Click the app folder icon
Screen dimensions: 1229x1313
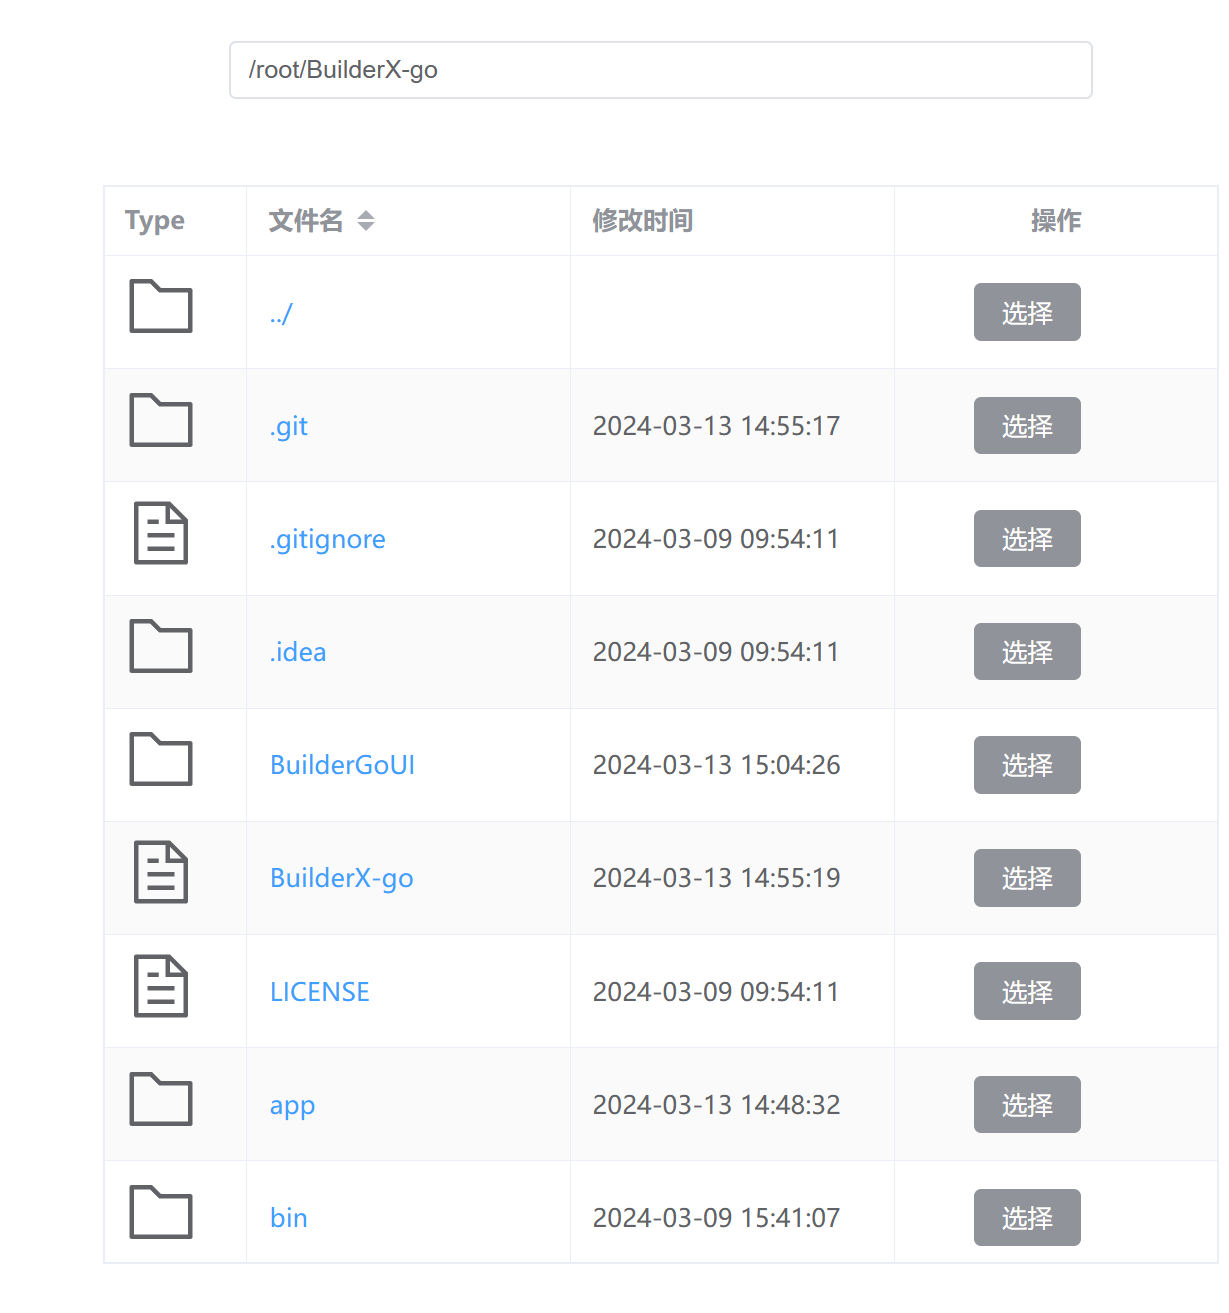pyautogui.click(x=161, y=1099)
